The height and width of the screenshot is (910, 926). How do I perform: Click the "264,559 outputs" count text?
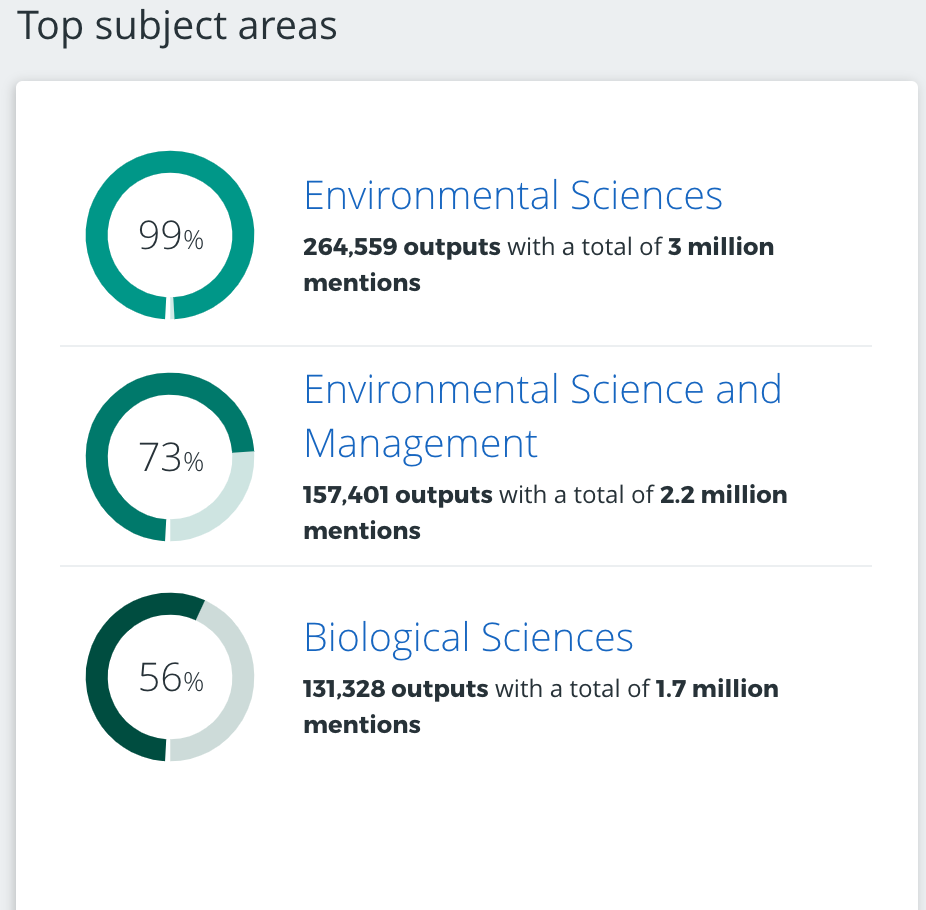click(402, 246)
